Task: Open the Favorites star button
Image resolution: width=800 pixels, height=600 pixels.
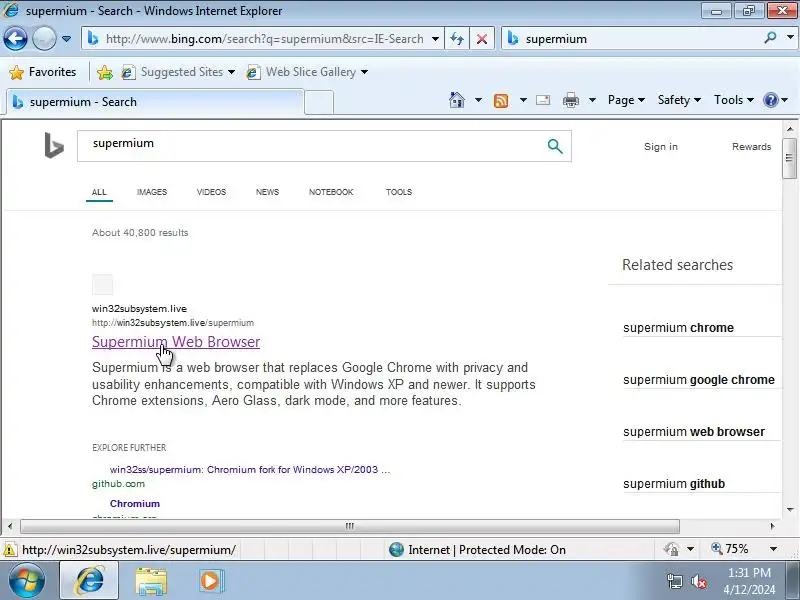Action: tap(42, 72)
